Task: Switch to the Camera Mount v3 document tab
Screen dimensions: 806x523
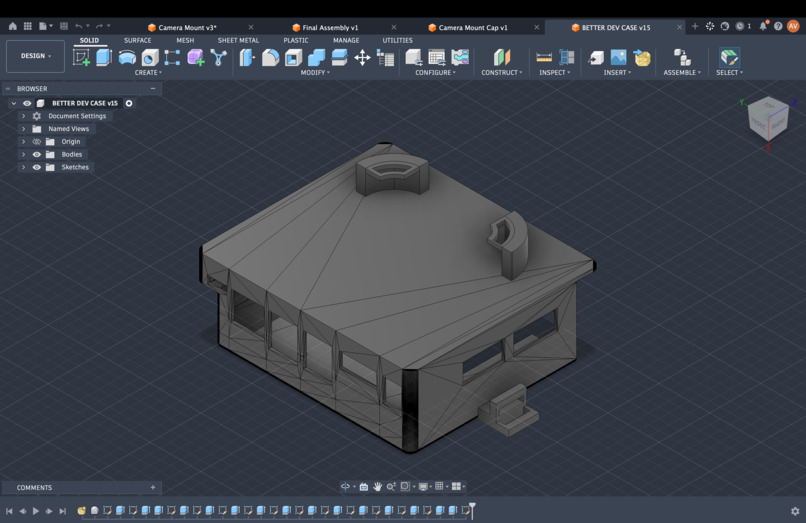Action: (187, 27)
